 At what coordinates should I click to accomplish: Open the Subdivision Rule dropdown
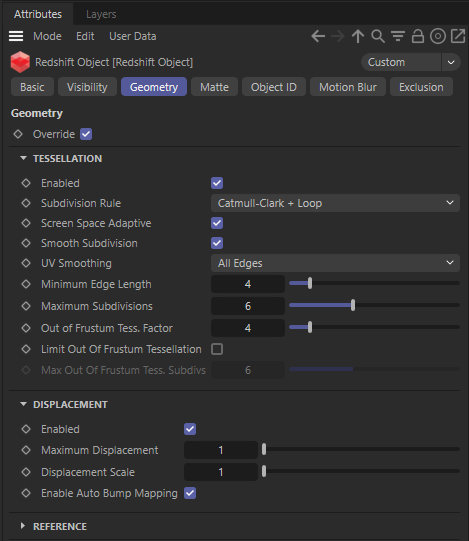(335, 203)
